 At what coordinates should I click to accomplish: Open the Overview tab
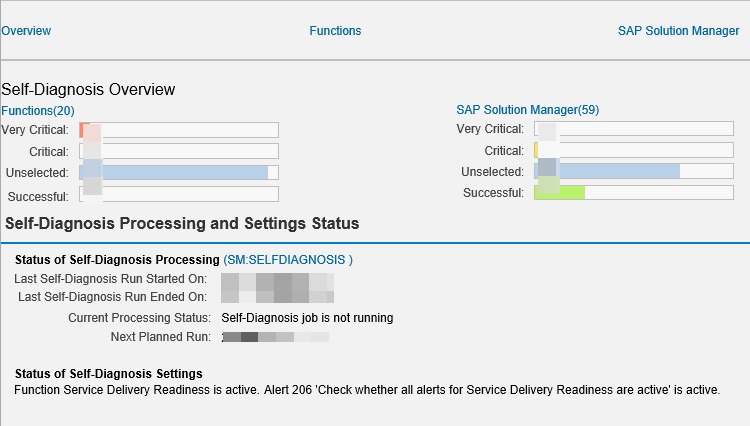coord(26,31)
